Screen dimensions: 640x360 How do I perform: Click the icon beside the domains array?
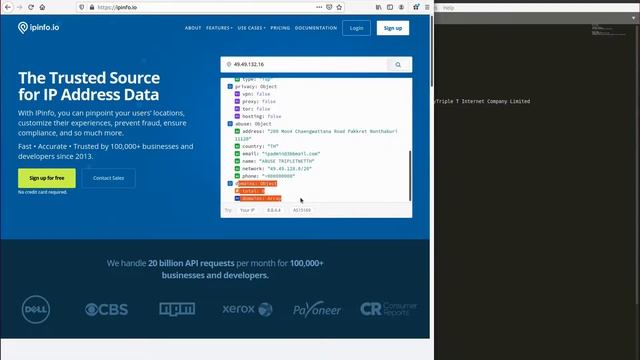coord(237,198)
